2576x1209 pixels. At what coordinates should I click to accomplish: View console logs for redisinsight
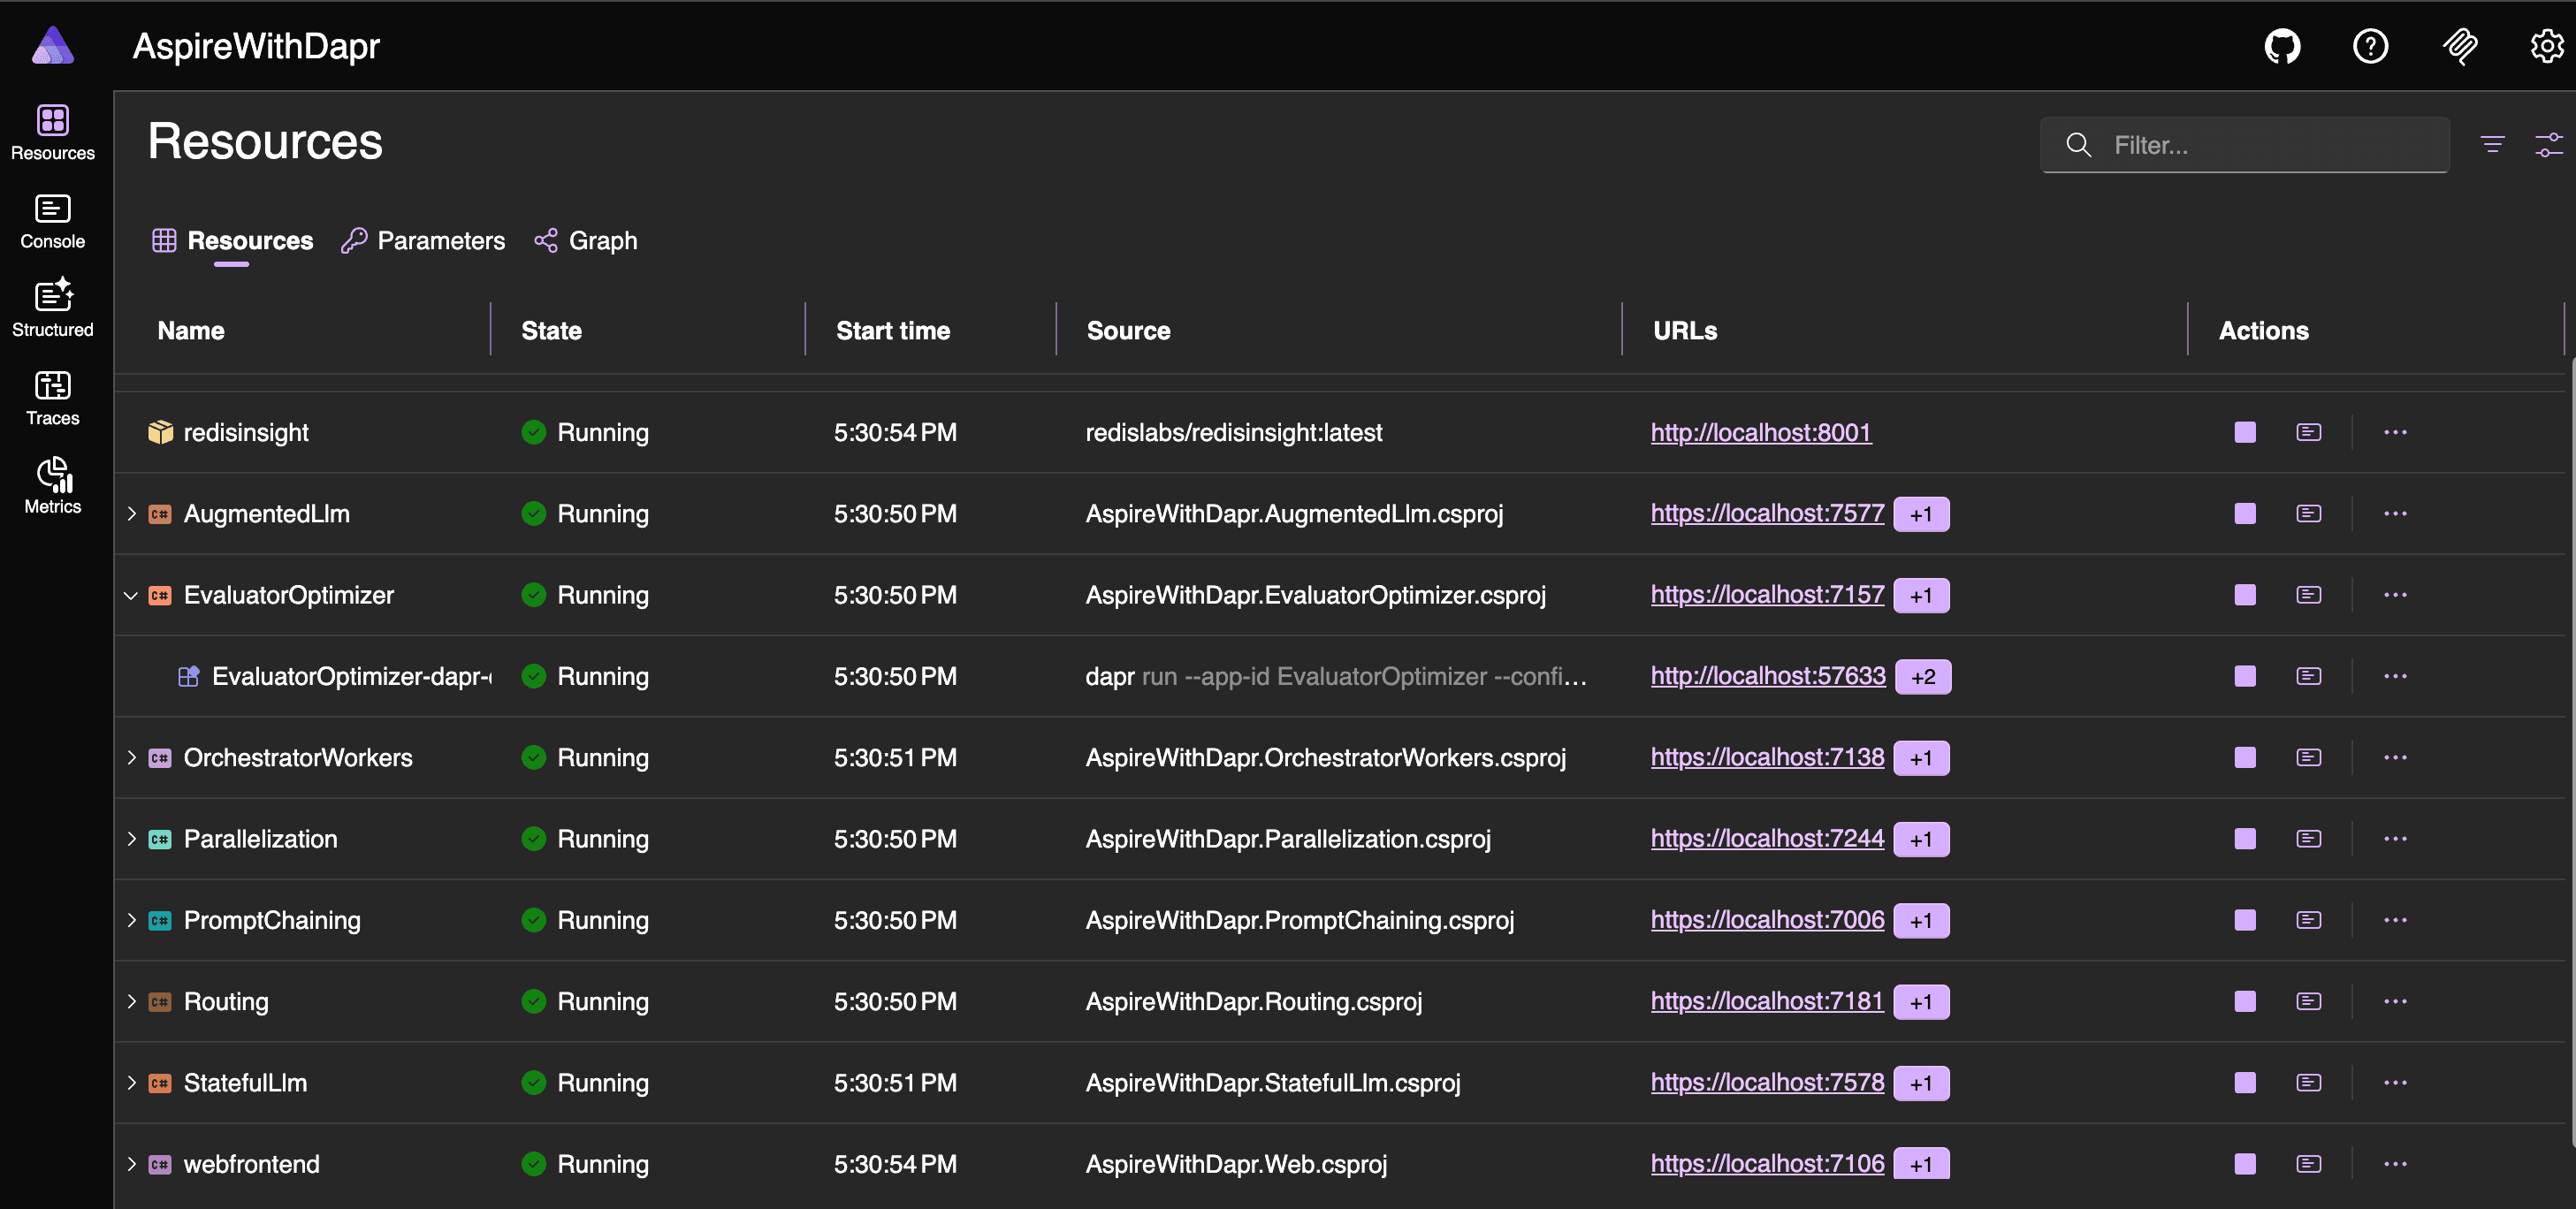click(x=2308, y=432)
